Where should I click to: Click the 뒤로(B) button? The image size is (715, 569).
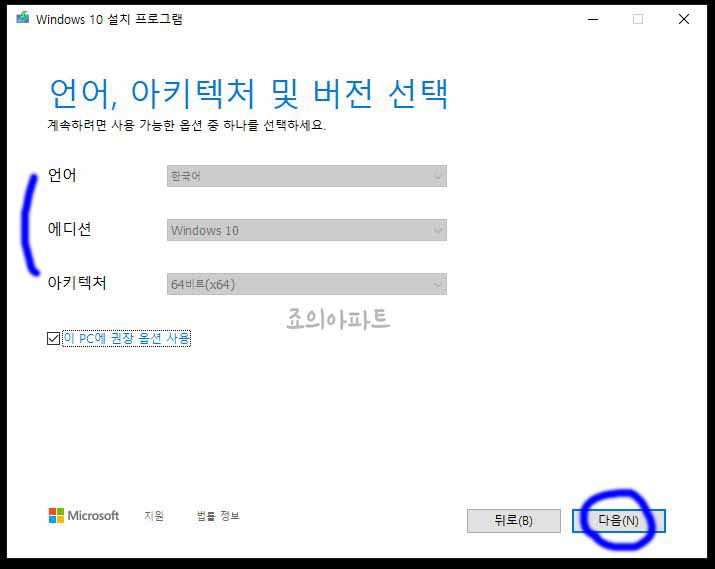(x=514, y=521)
